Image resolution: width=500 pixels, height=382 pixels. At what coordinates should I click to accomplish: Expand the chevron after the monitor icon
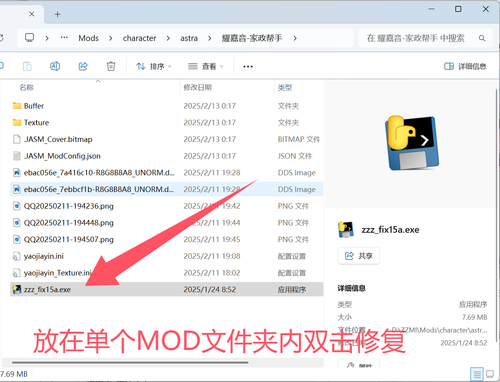click(x=47, y=38)
